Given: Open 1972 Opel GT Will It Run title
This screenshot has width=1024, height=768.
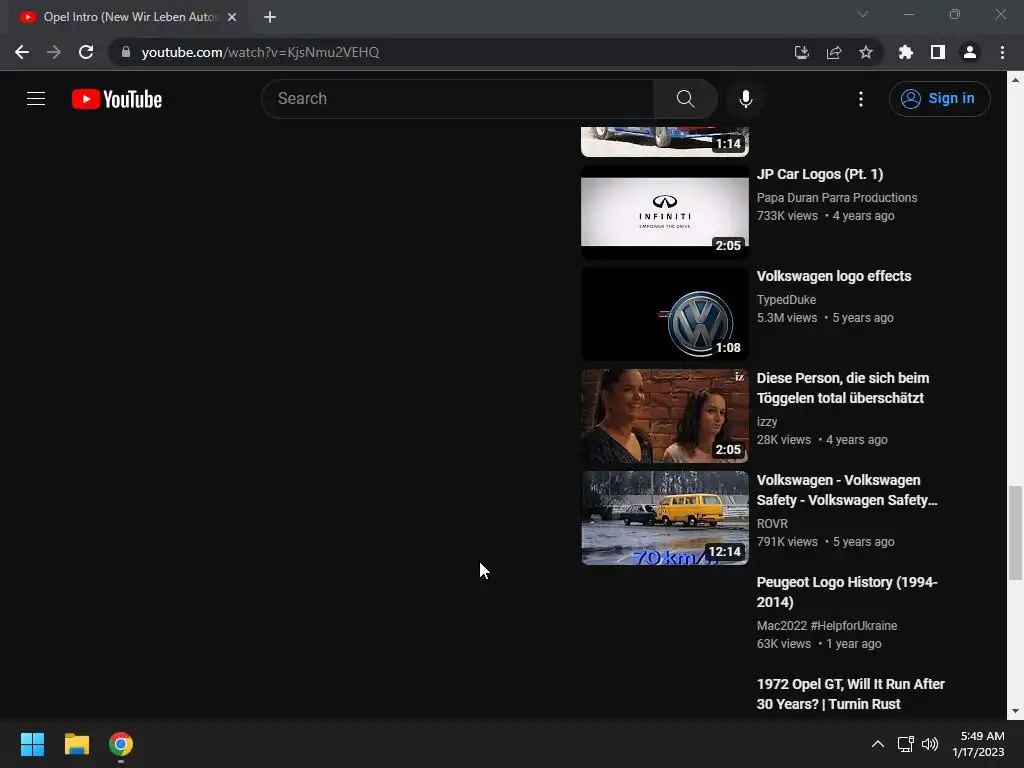Looking at the screenshot, I should click(x=850, y=694).
